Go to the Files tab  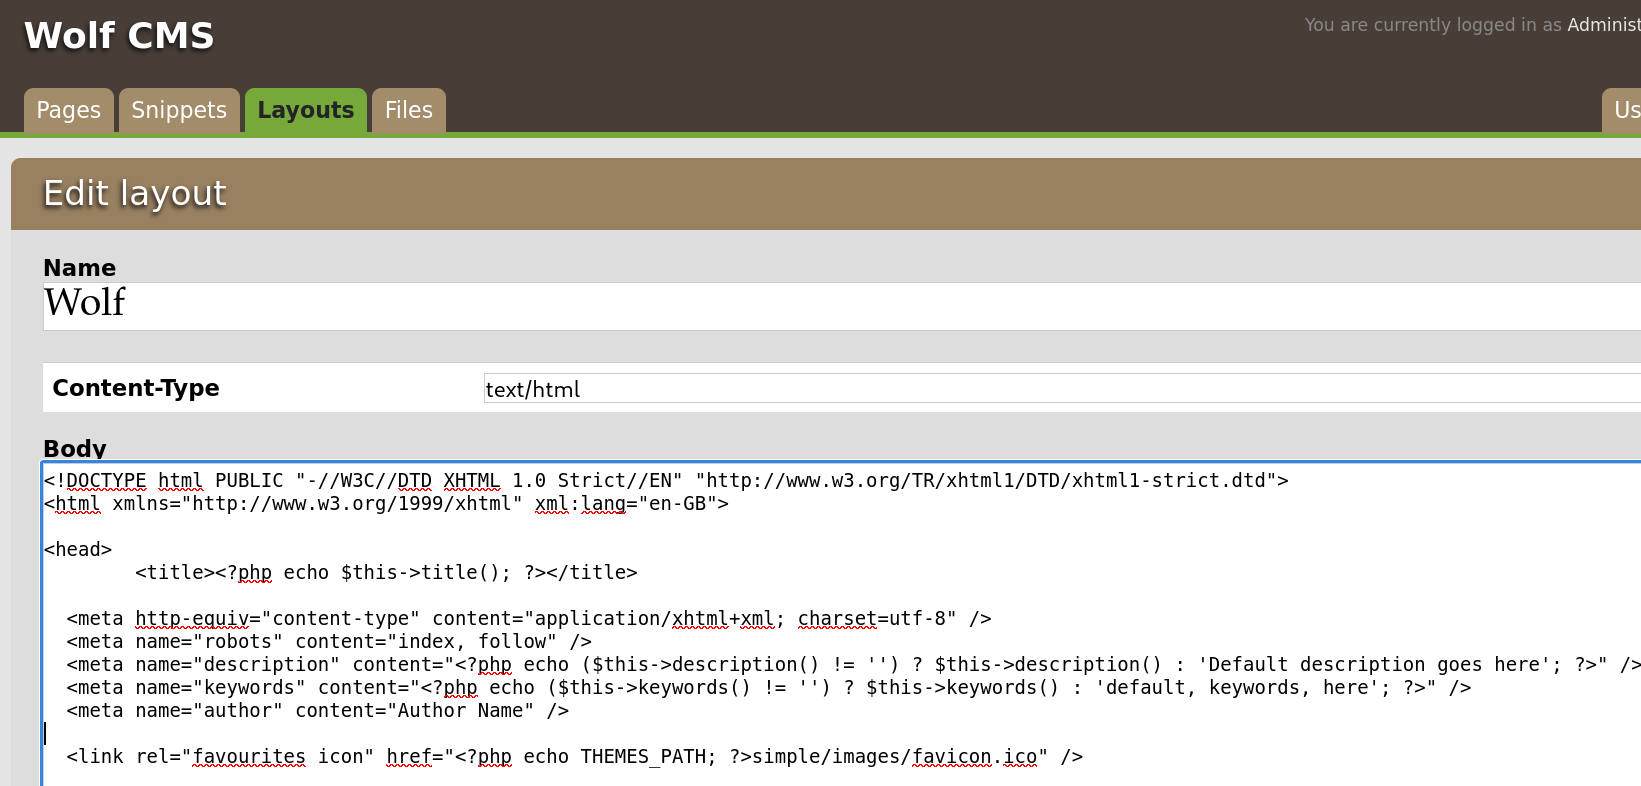[409, 110]
